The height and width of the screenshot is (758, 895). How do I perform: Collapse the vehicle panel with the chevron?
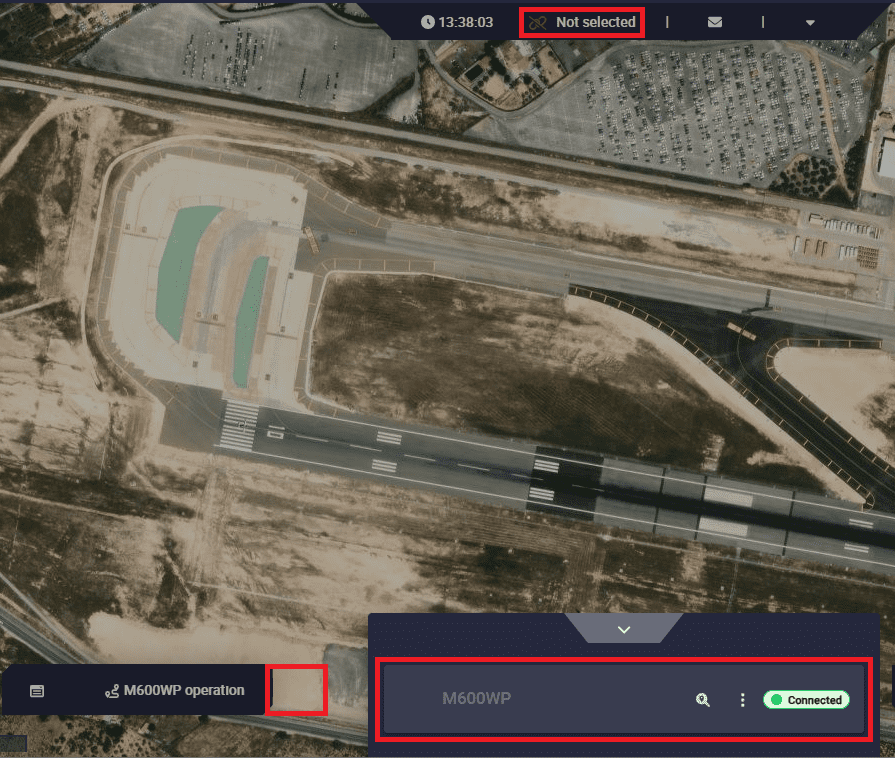(x=624, y=629)
